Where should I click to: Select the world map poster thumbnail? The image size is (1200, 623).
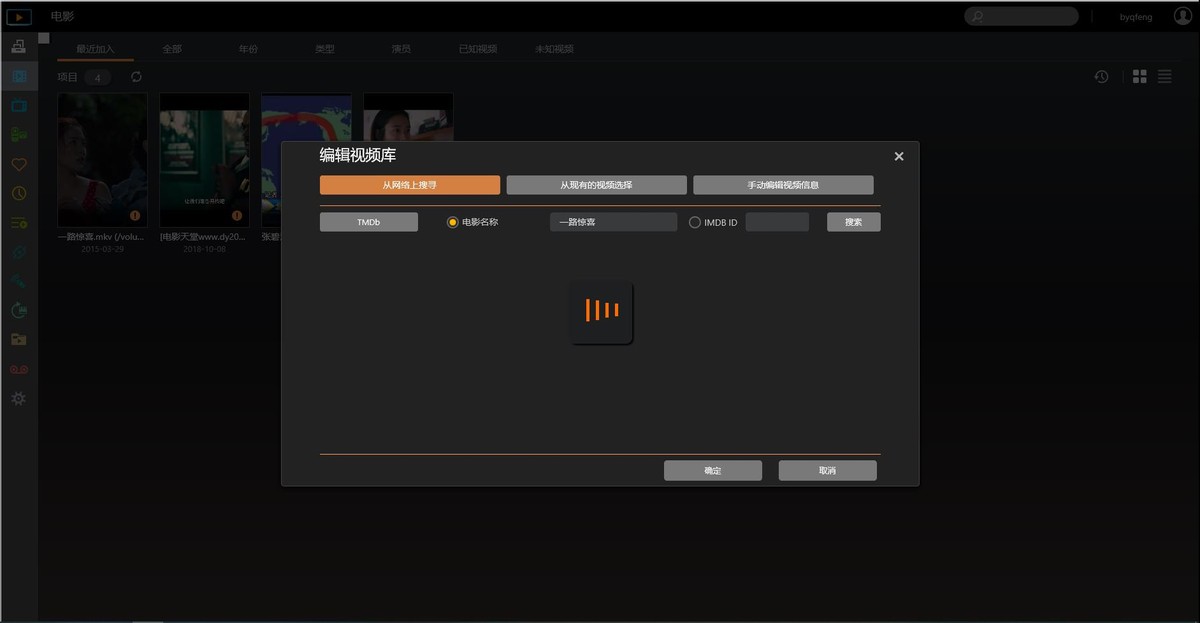[306, 117]
